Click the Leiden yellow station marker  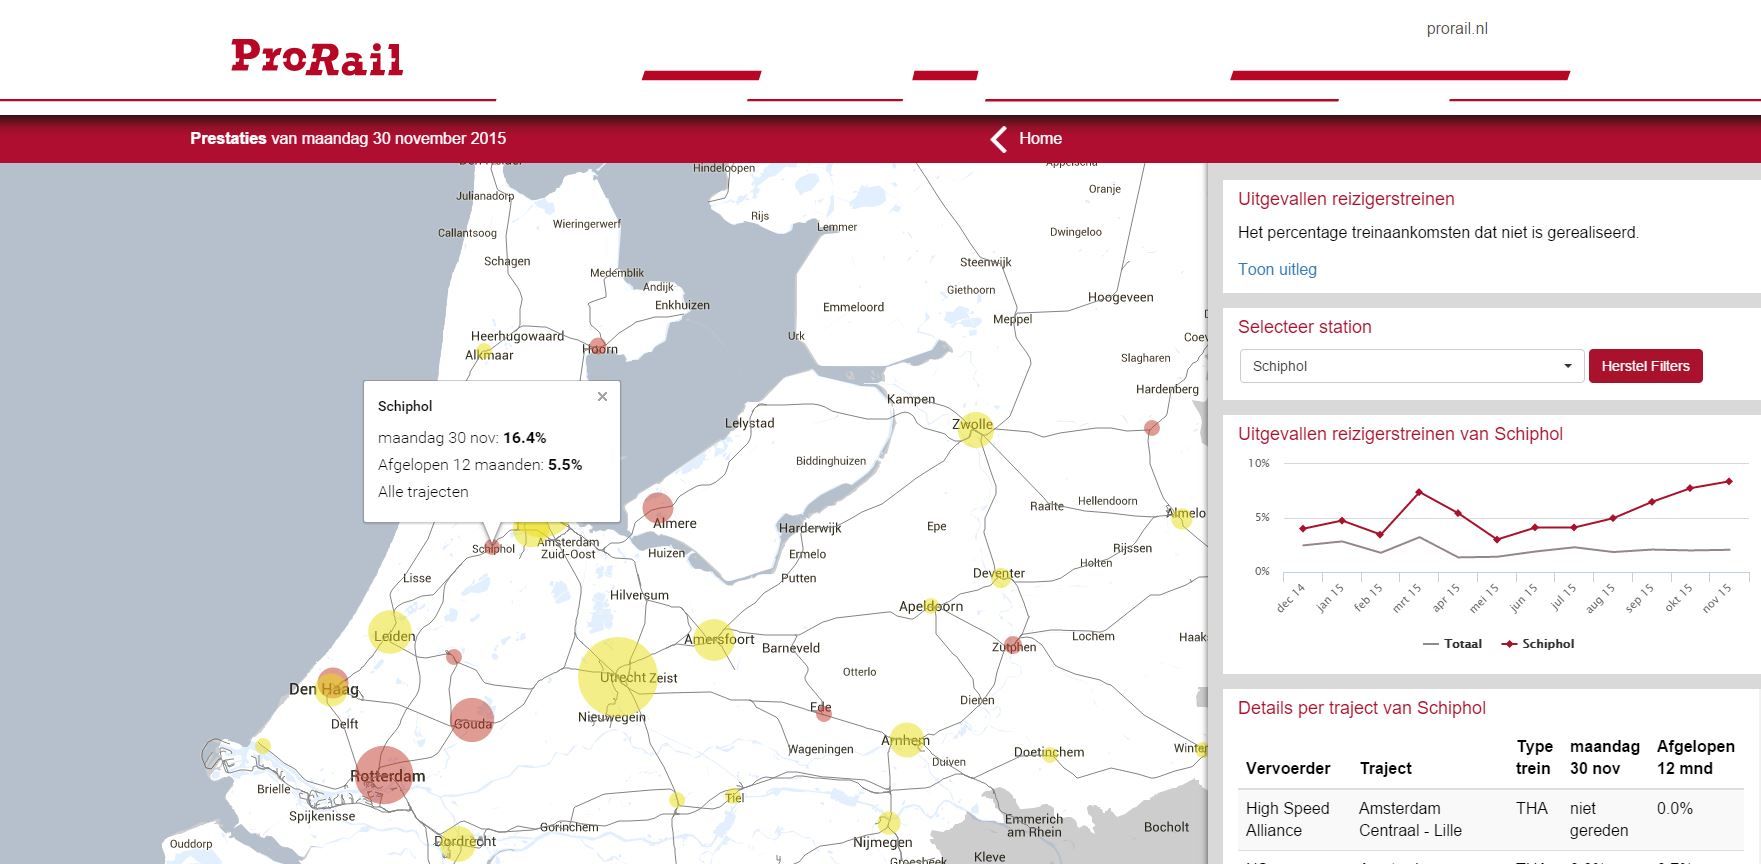tap(390, 632)
